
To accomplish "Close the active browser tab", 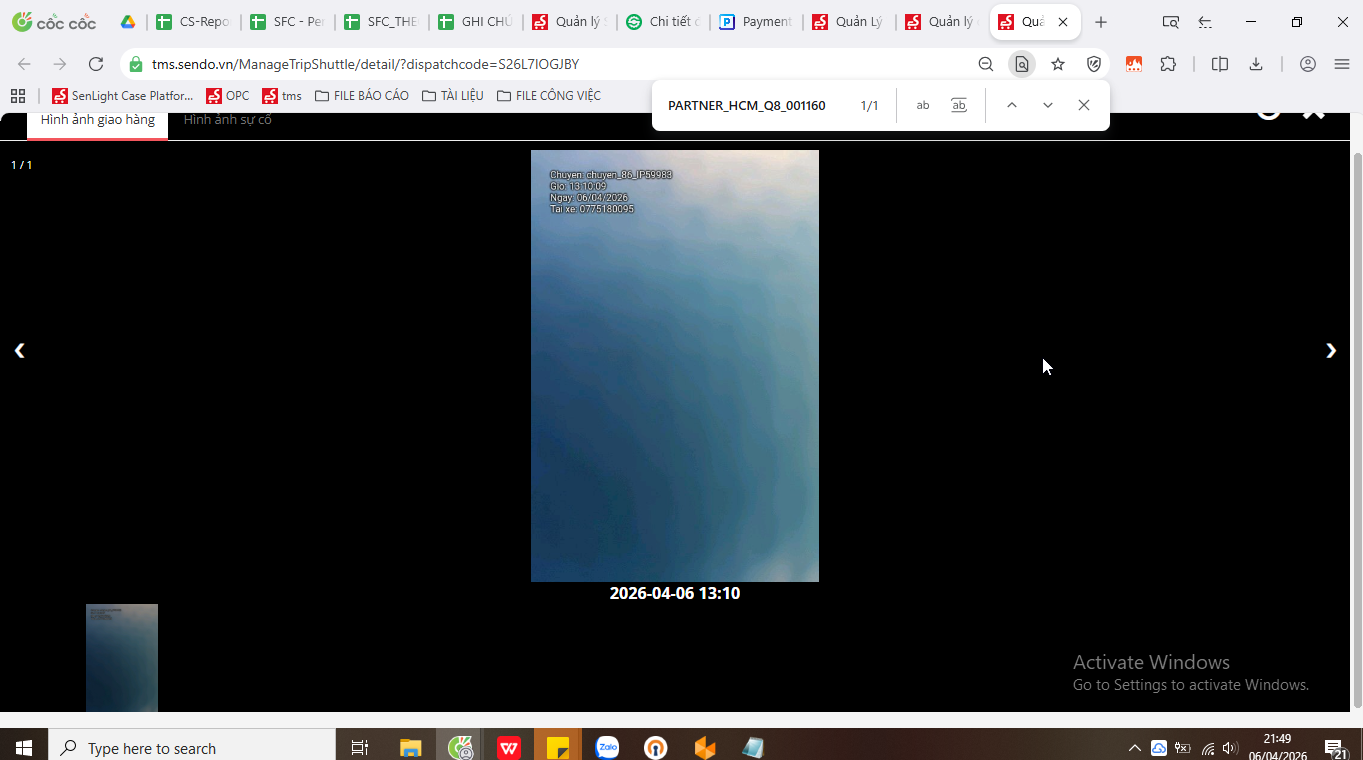I will (x=1062, y=22).
